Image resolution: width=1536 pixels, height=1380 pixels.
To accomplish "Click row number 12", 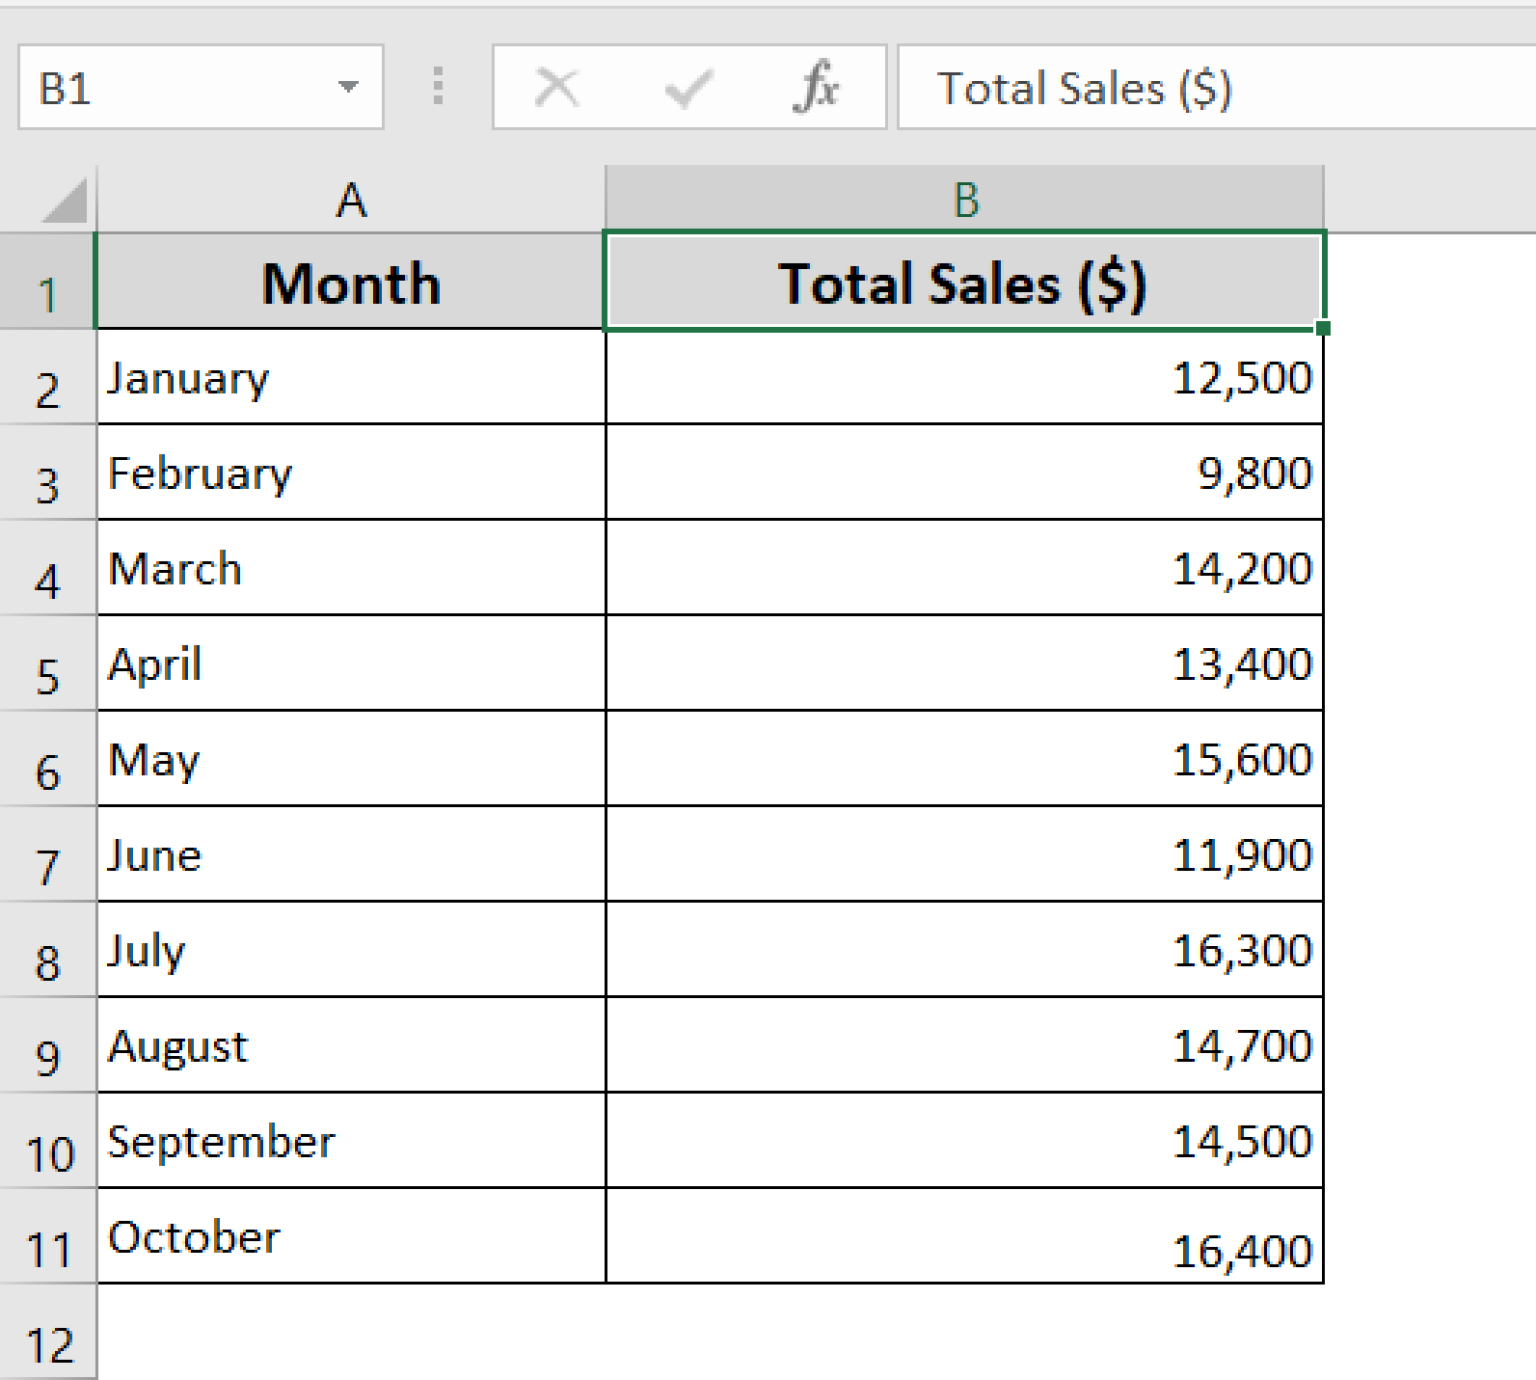I will coord(48,1343).
